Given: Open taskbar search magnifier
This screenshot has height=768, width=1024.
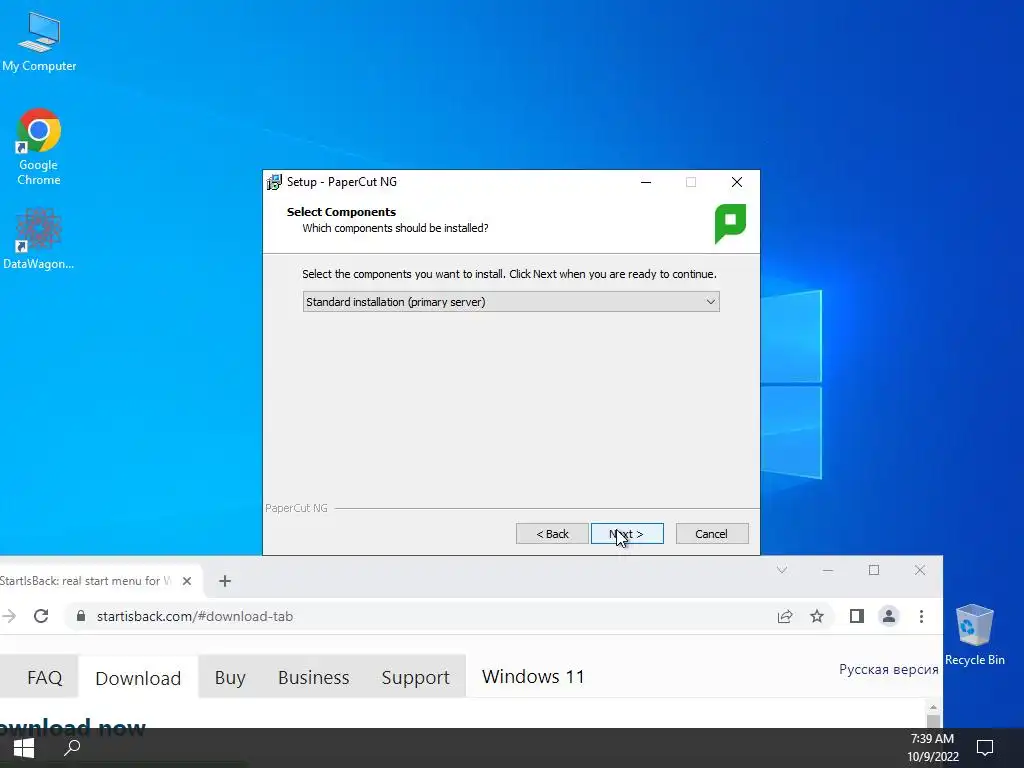Looking at the screenshot, I should (72, 748).
